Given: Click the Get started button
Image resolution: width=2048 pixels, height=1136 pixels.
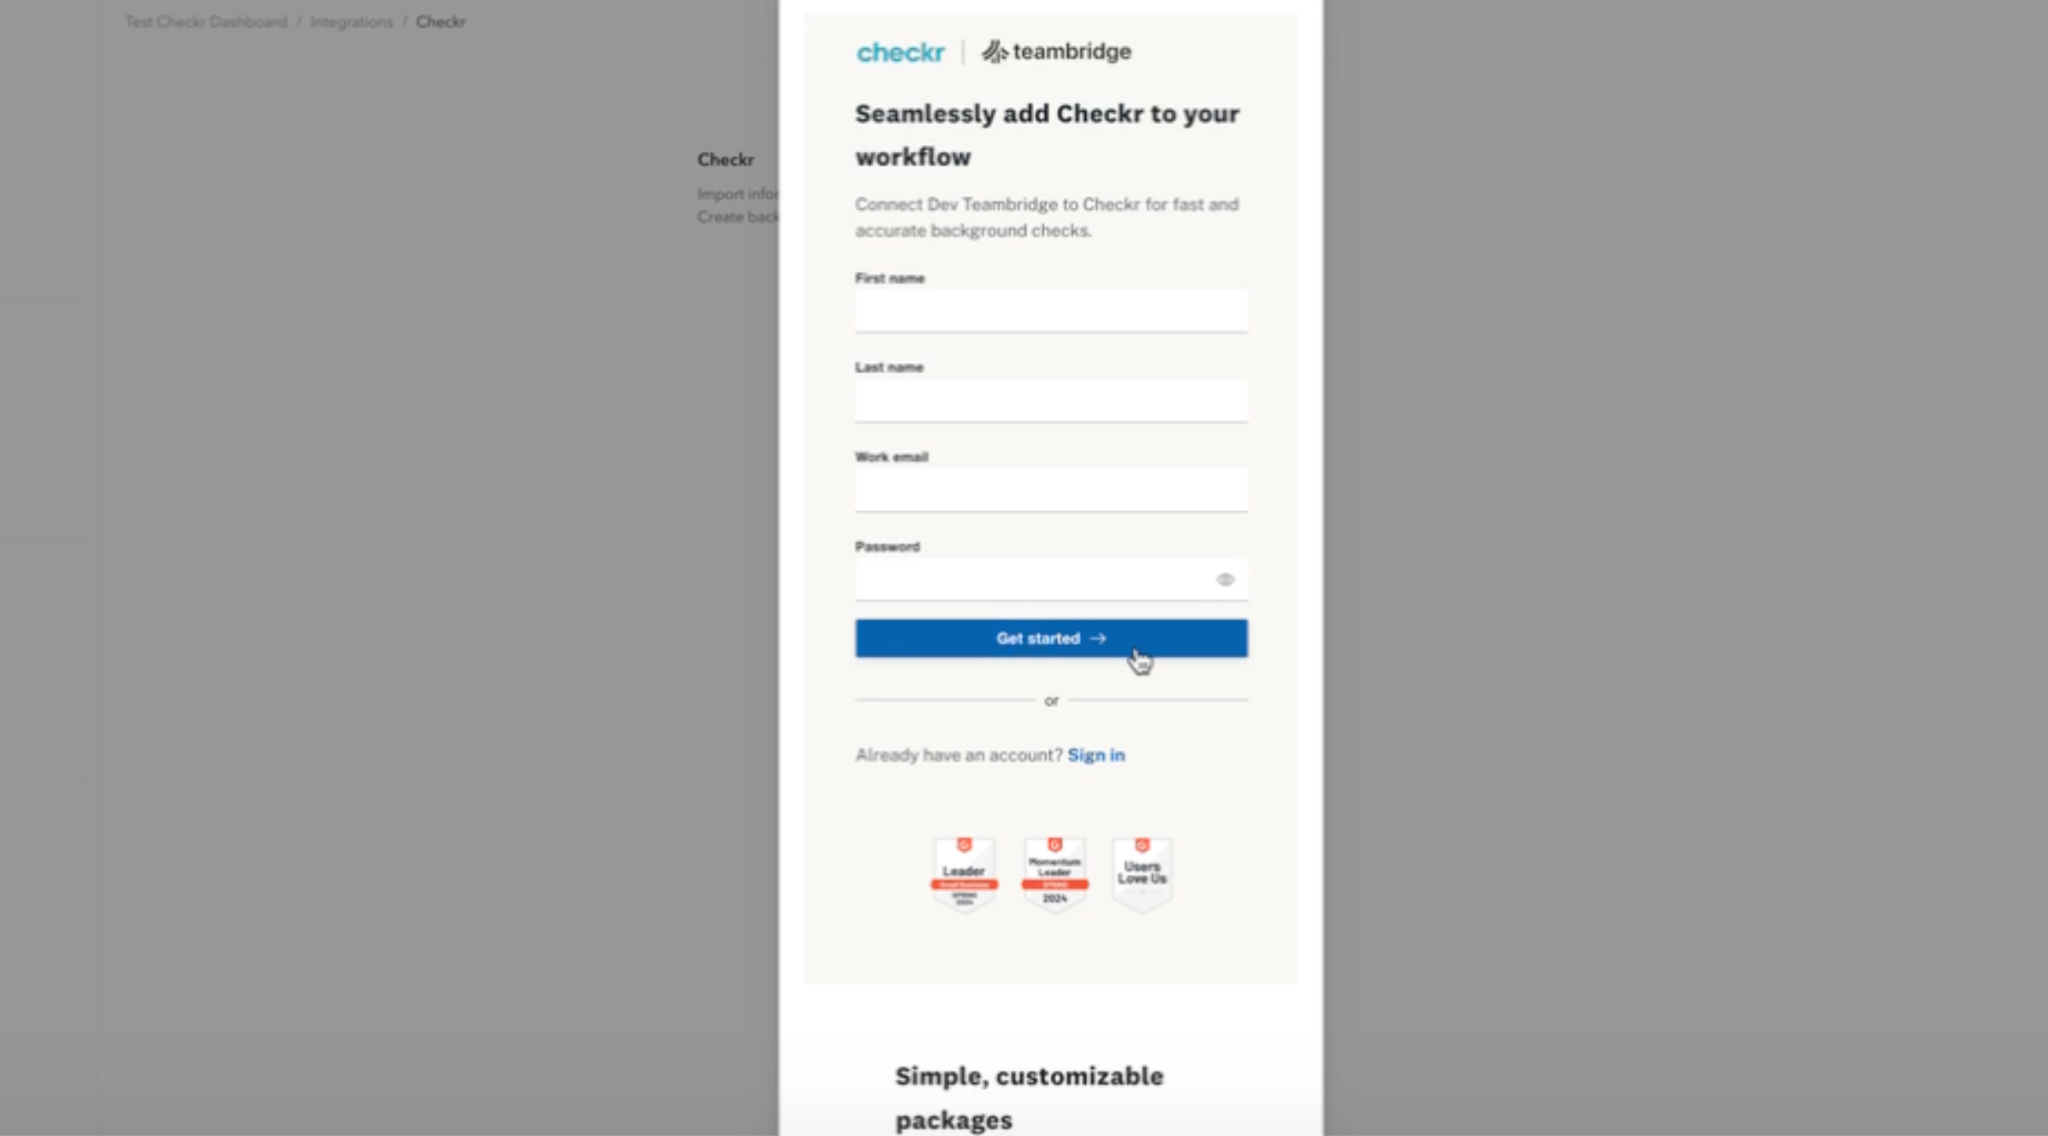Looking at the screenshot, I should coord(1051,638).
